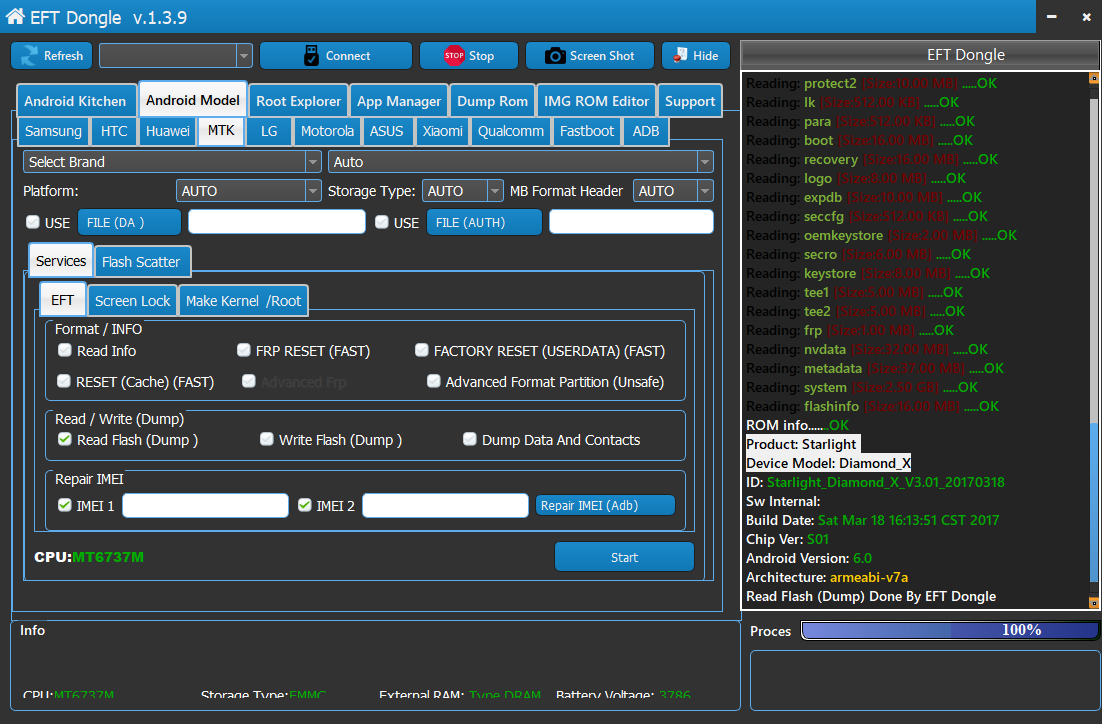Minimize the EFT Dongle window

tap(1051, 16)
